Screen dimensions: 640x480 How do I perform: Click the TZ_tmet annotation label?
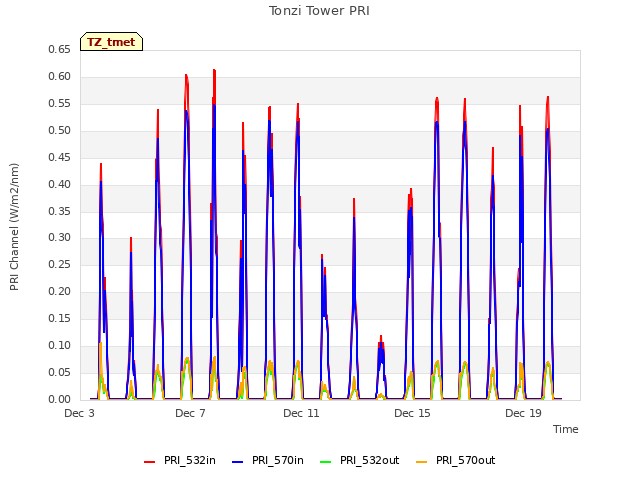(x=111, y=42)
